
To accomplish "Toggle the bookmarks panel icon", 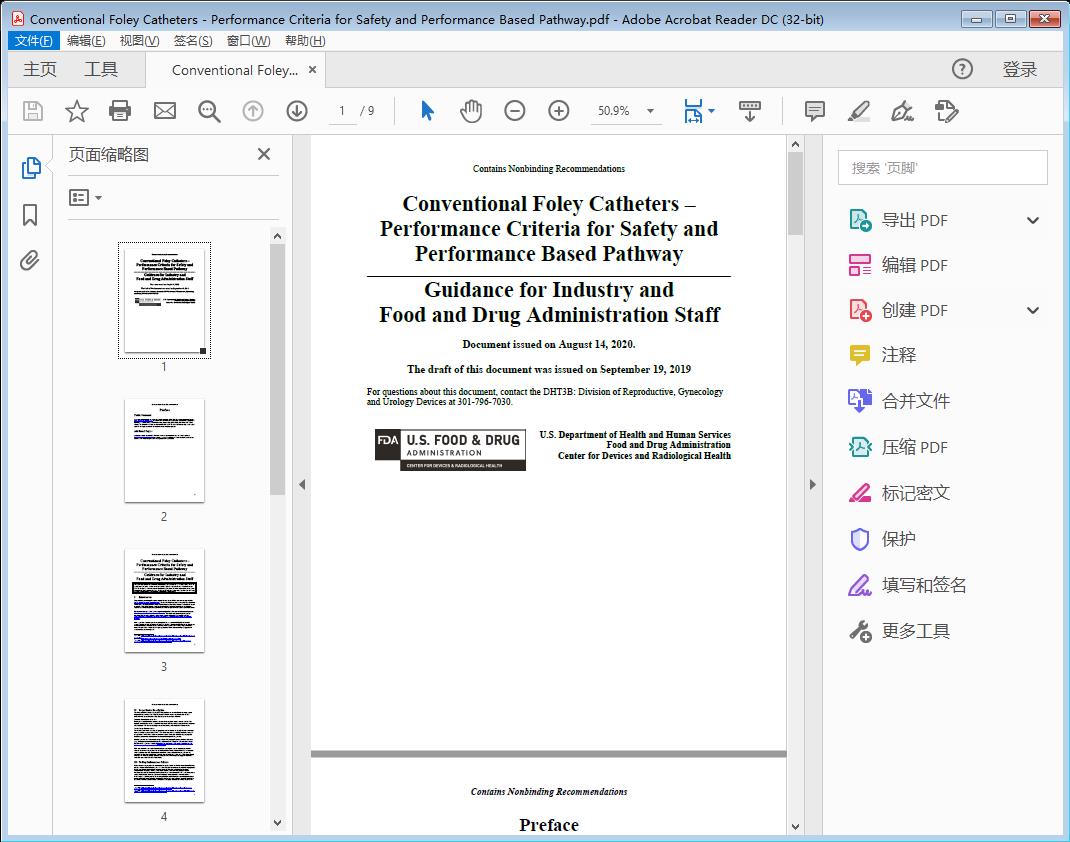I will [30, 215].
